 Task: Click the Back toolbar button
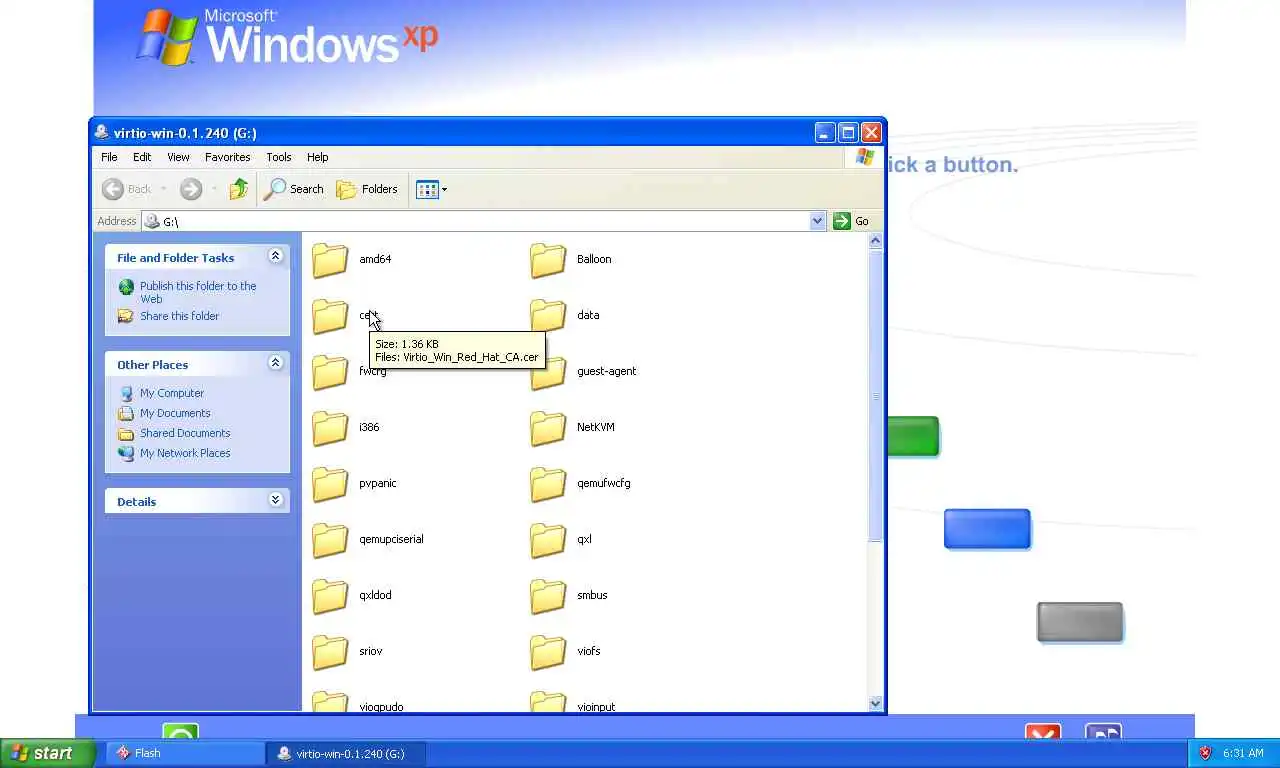tap(127, 189)
